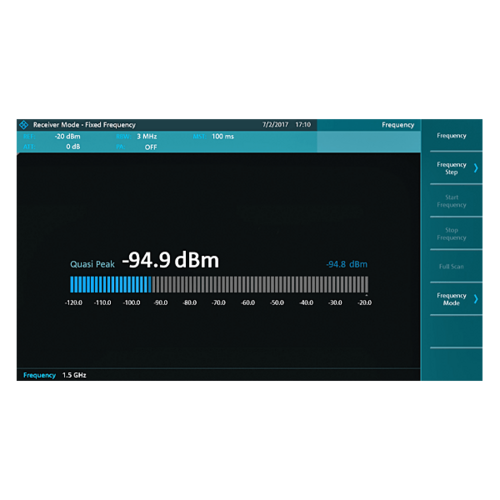Click the -120.0 scale label

[x=73, y=303]
